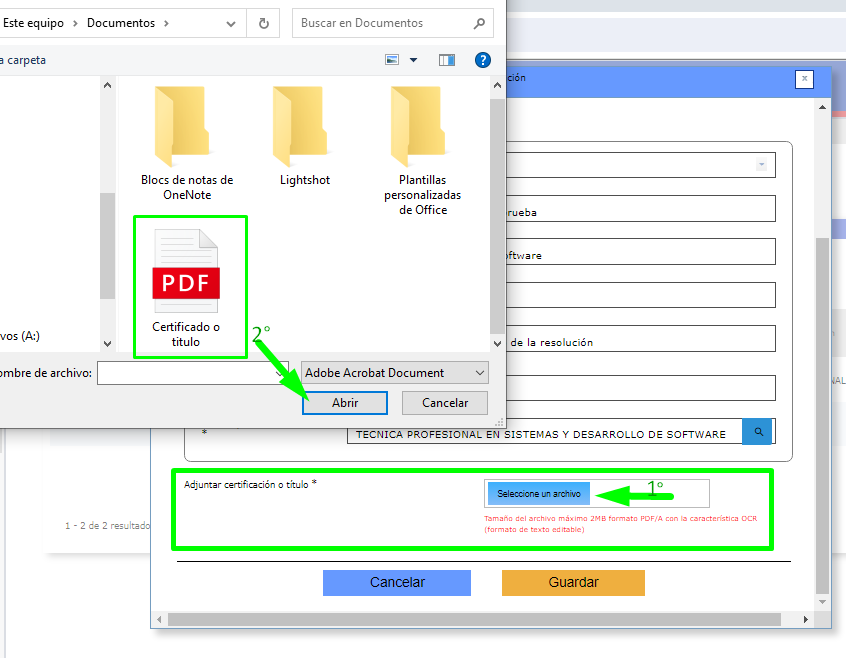
Task: Close the form dialog with the X
Action: pos(804,79)
